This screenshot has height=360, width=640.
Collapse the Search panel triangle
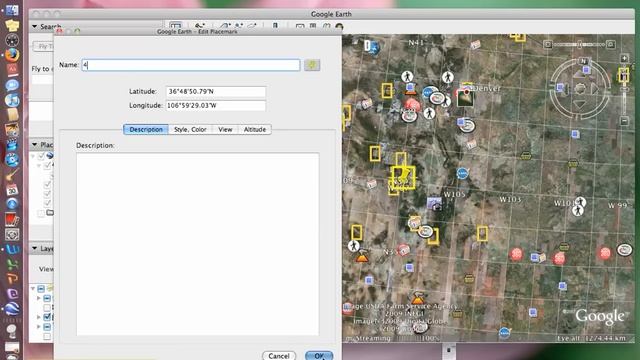(x=35, y=27)
